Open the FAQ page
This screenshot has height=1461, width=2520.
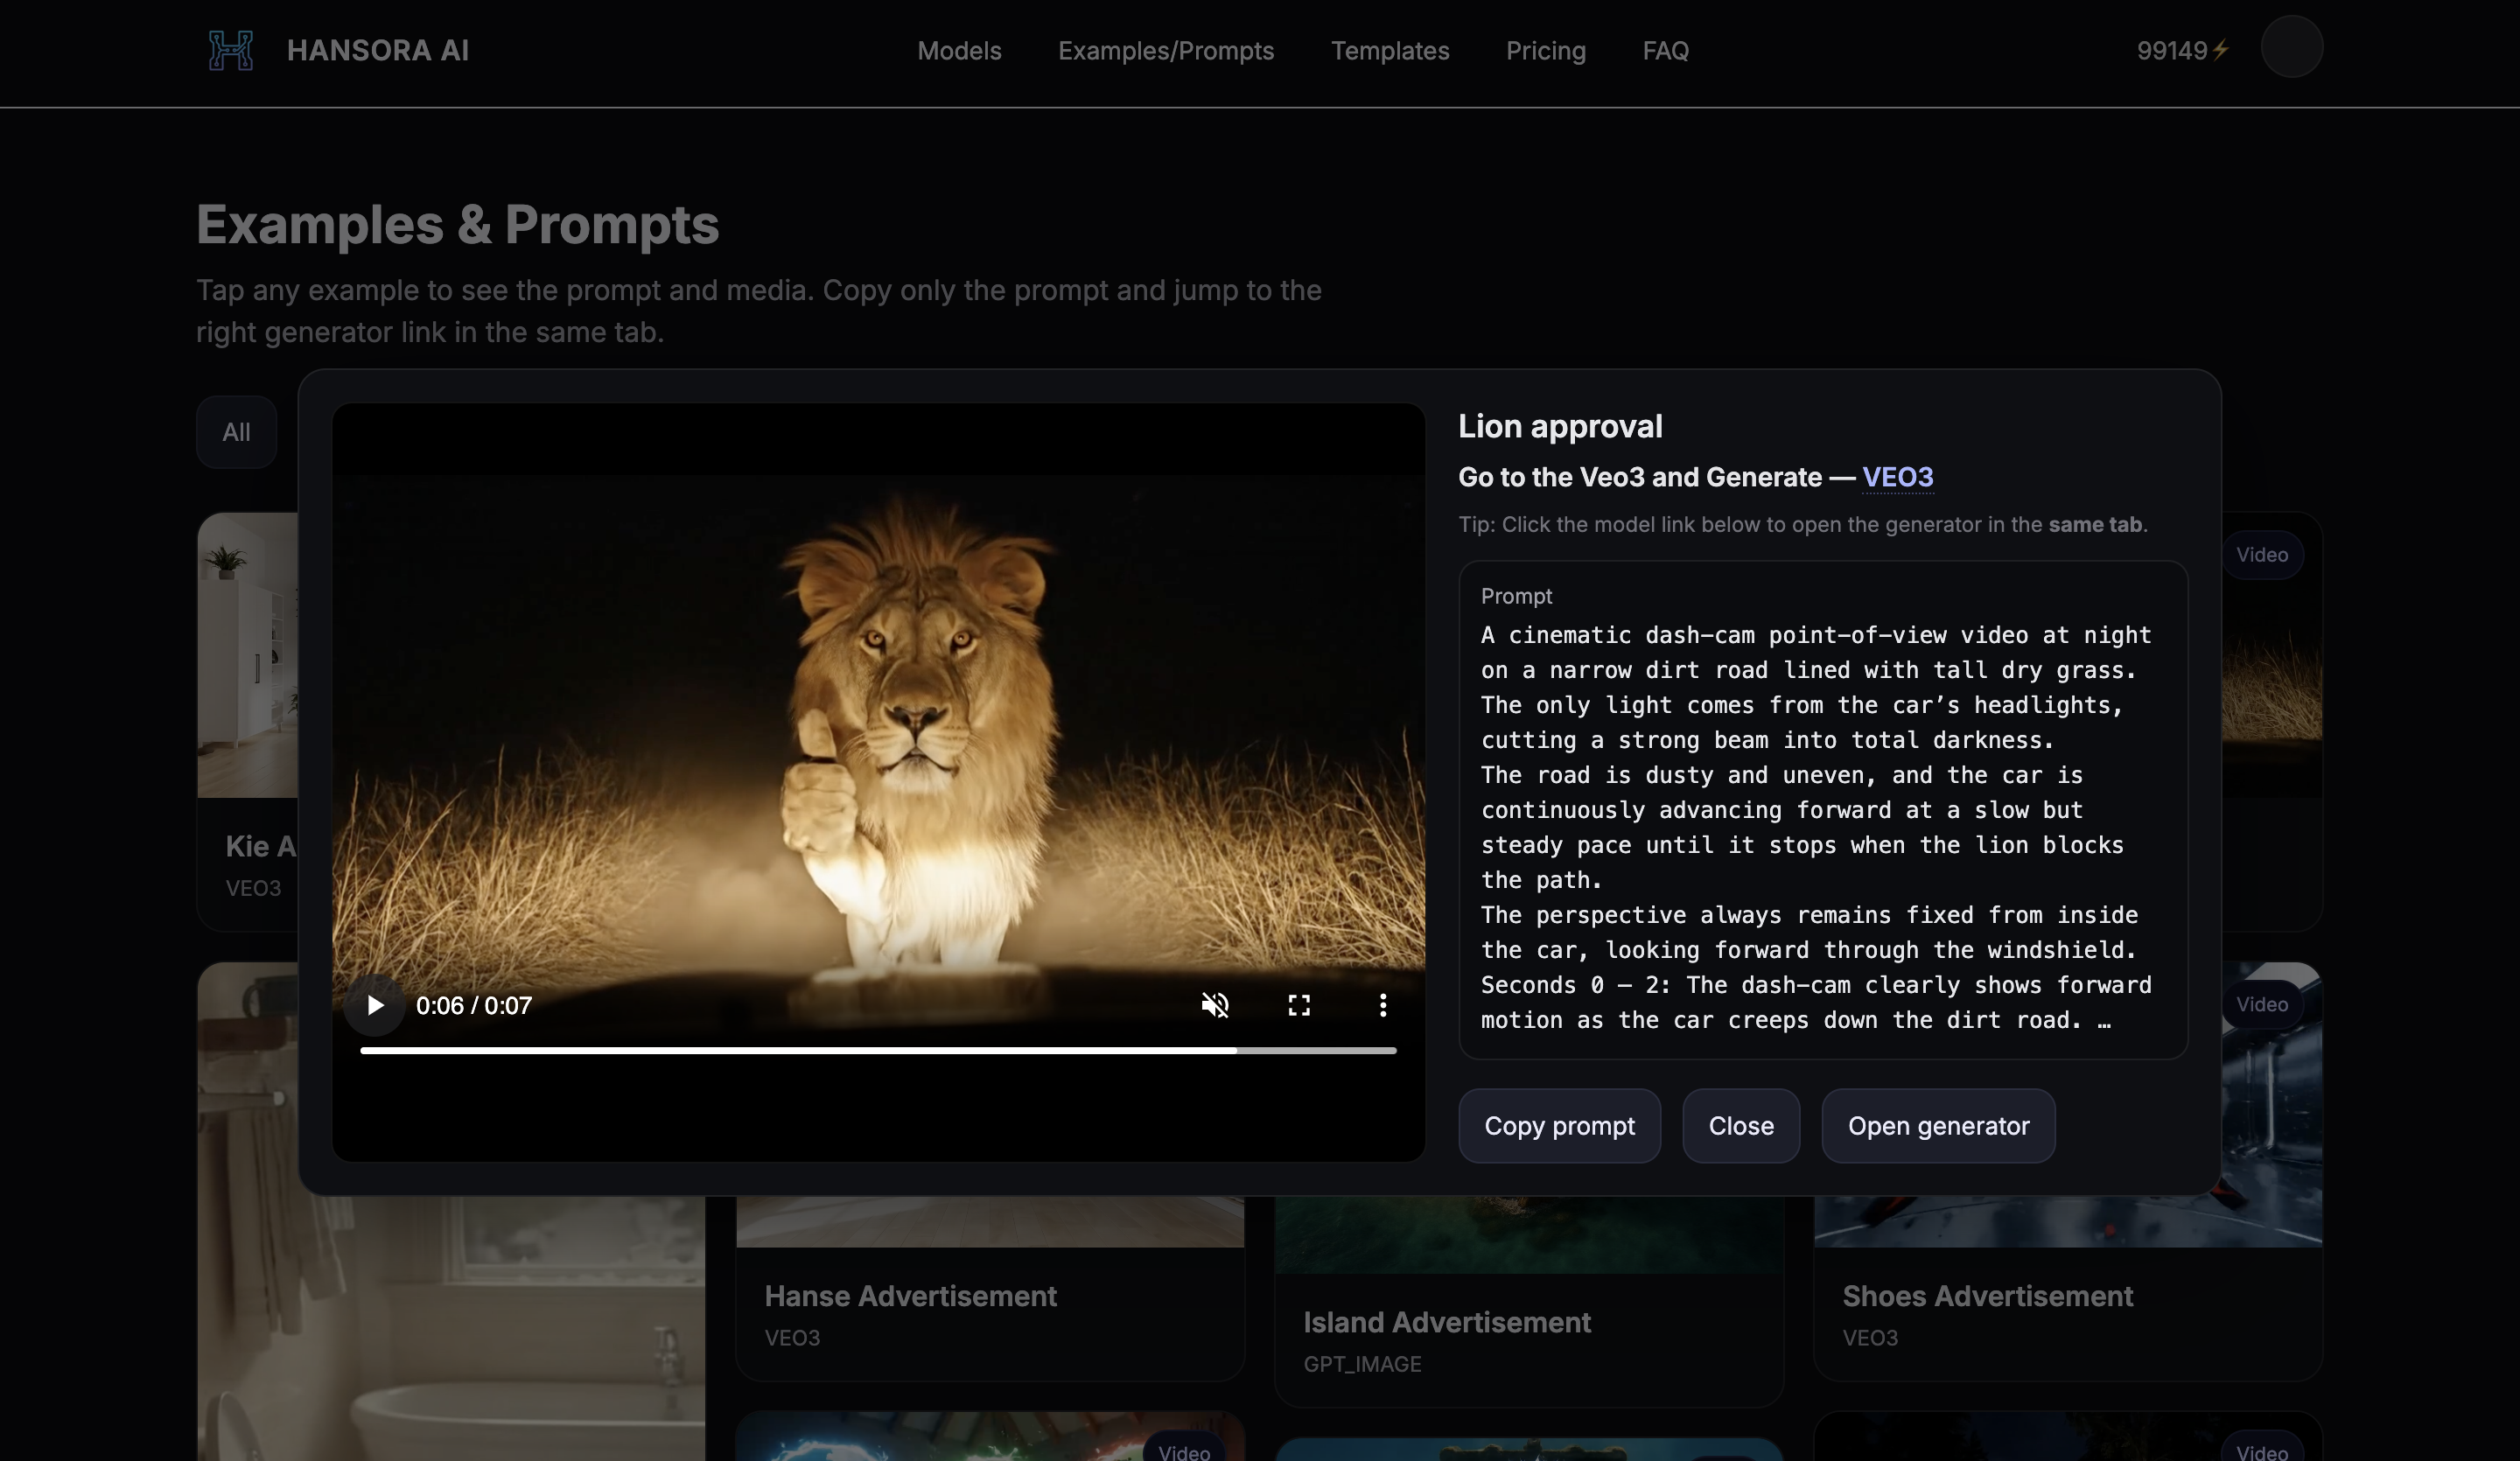point(1665,51)
